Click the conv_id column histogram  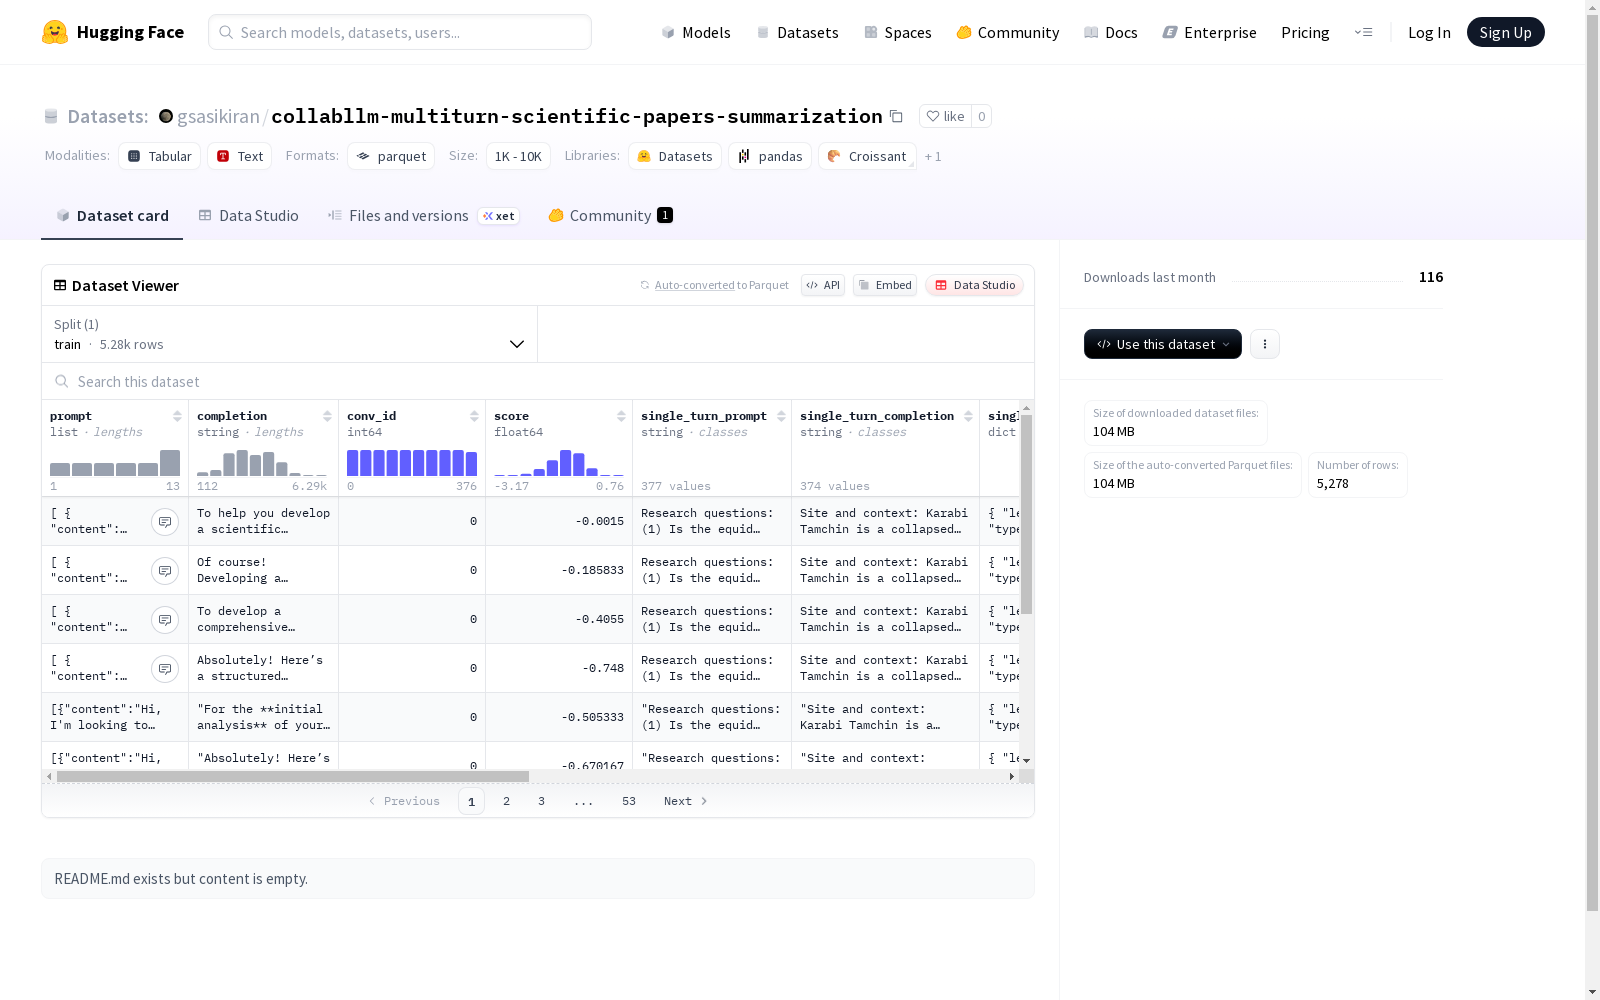(412, 463)
